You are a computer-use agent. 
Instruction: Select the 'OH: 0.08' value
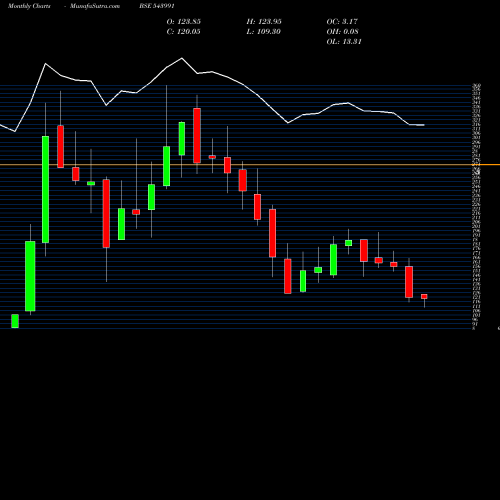point(342,32)
